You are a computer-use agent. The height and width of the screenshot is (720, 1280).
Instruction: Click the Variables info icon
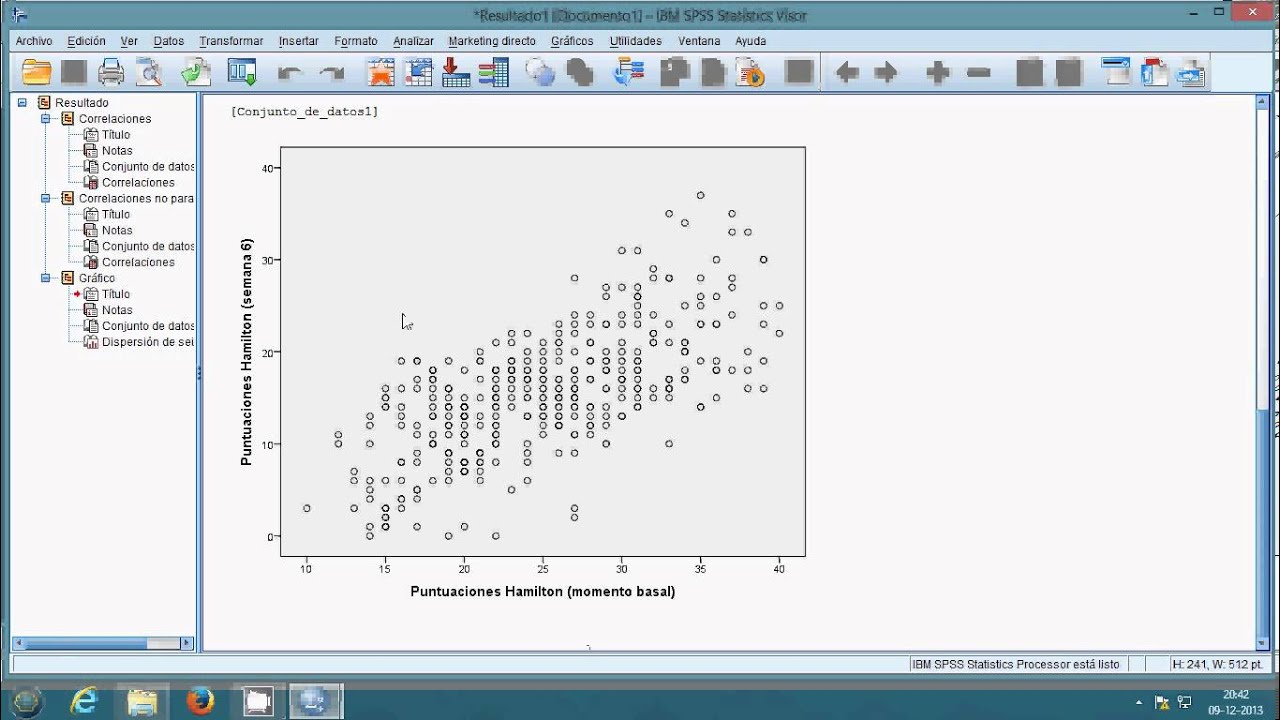coord(493,73)
